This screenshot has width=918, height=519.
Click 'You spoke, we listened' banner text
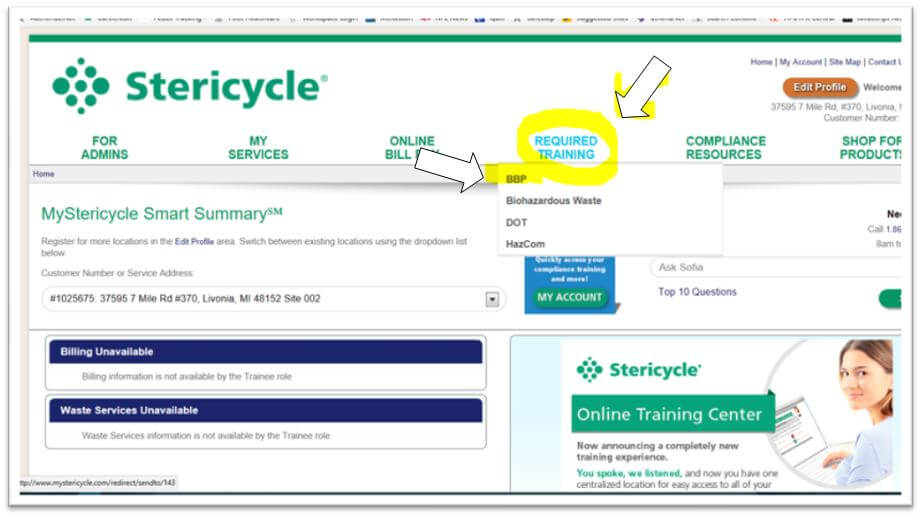pyautogui.click(x=628, y=473)
